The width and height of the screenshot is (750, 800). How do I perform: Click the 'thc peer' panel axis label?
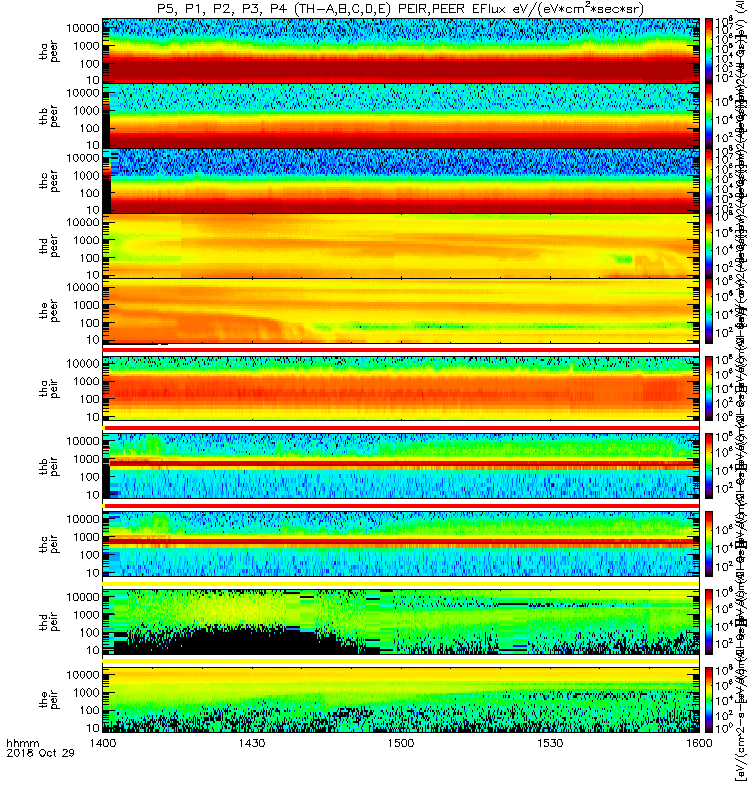[x=48, y=181]
